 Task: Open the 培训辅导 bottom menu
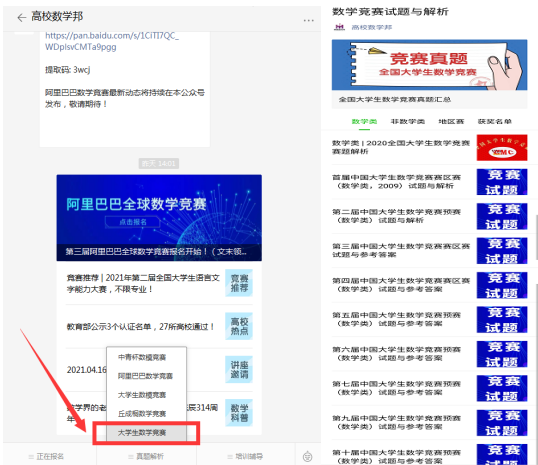tap(245, 456)
